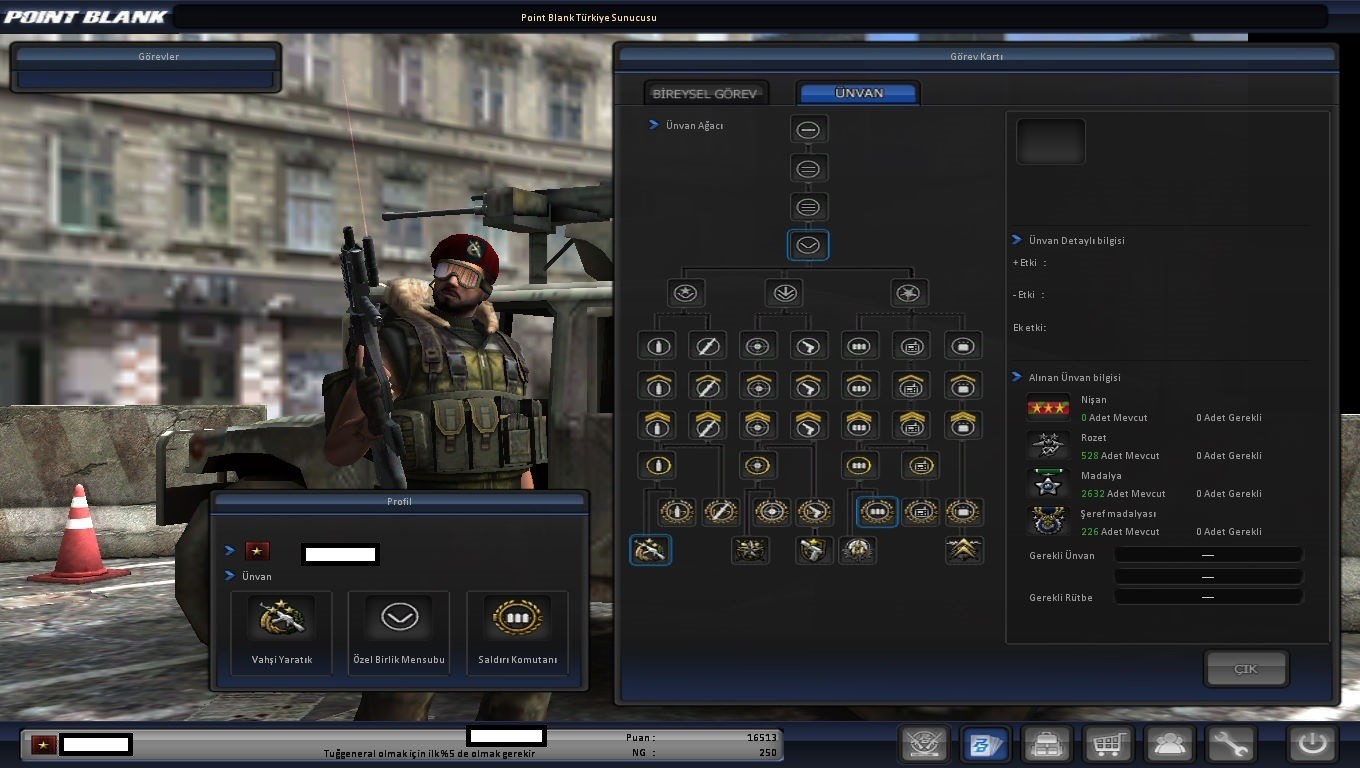1360x768 pixels.
Task: Open the PB mission cards button
Action: coord(985,744)
